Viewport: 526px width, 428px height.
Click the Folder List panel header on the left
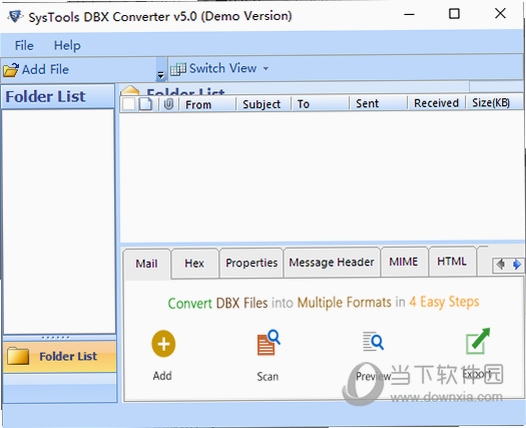[58, 97]
